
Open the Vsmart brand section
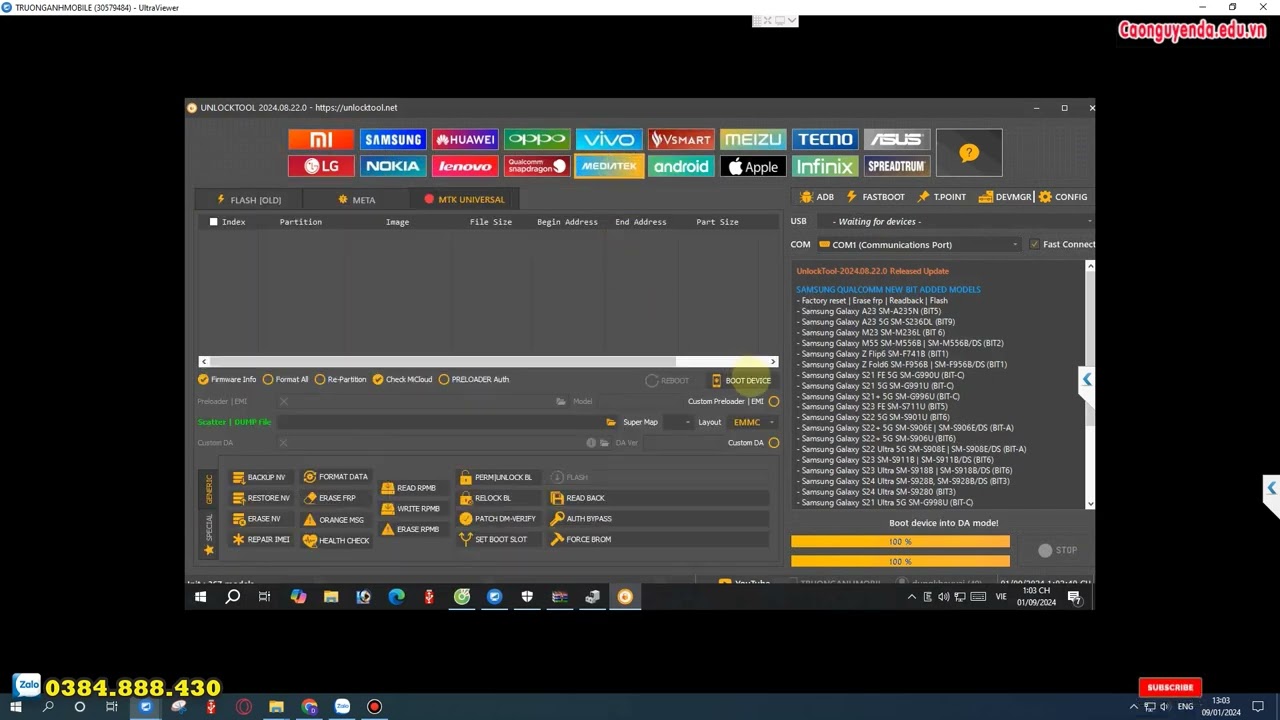tap(681, 140)
